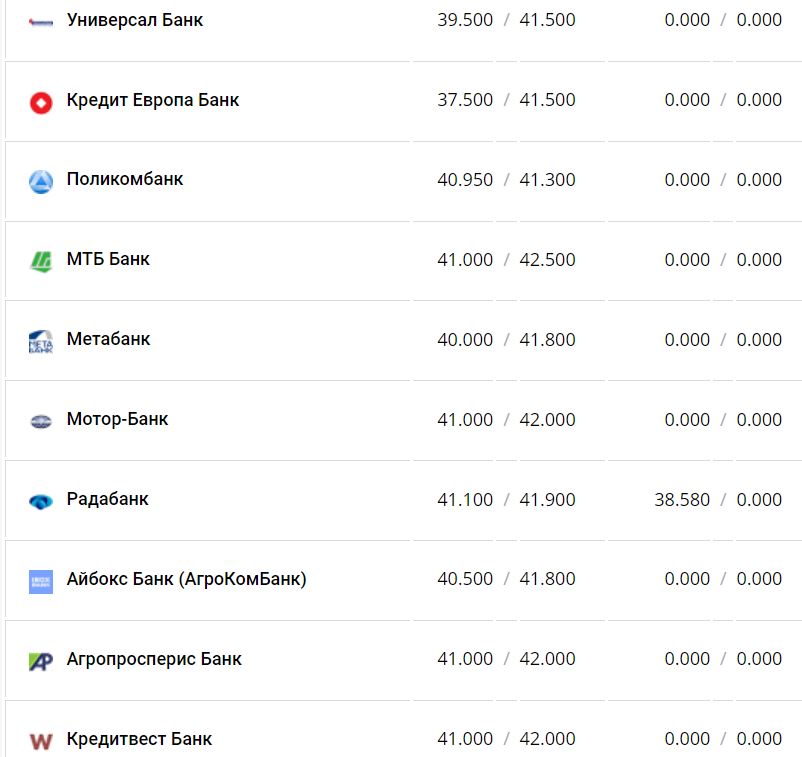Open the Универсал Банк link

click(x=135, y=20)
